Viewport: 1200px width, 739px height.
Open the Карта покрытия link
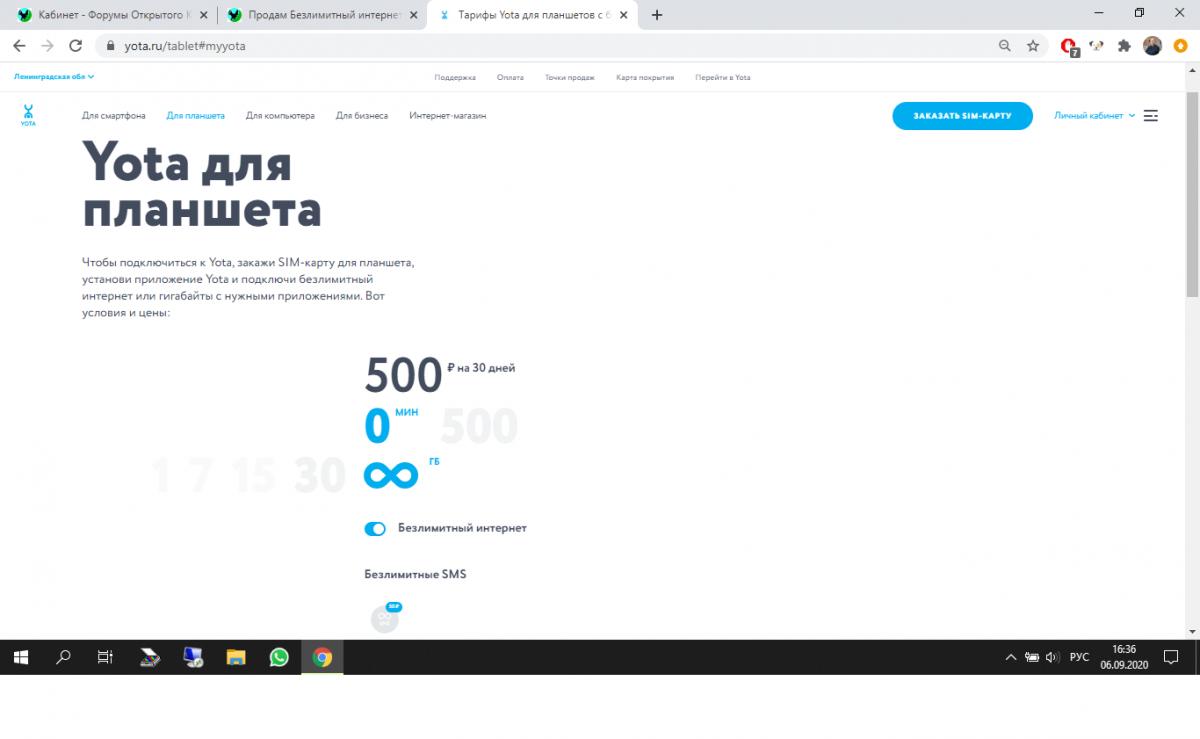[645, 77]
